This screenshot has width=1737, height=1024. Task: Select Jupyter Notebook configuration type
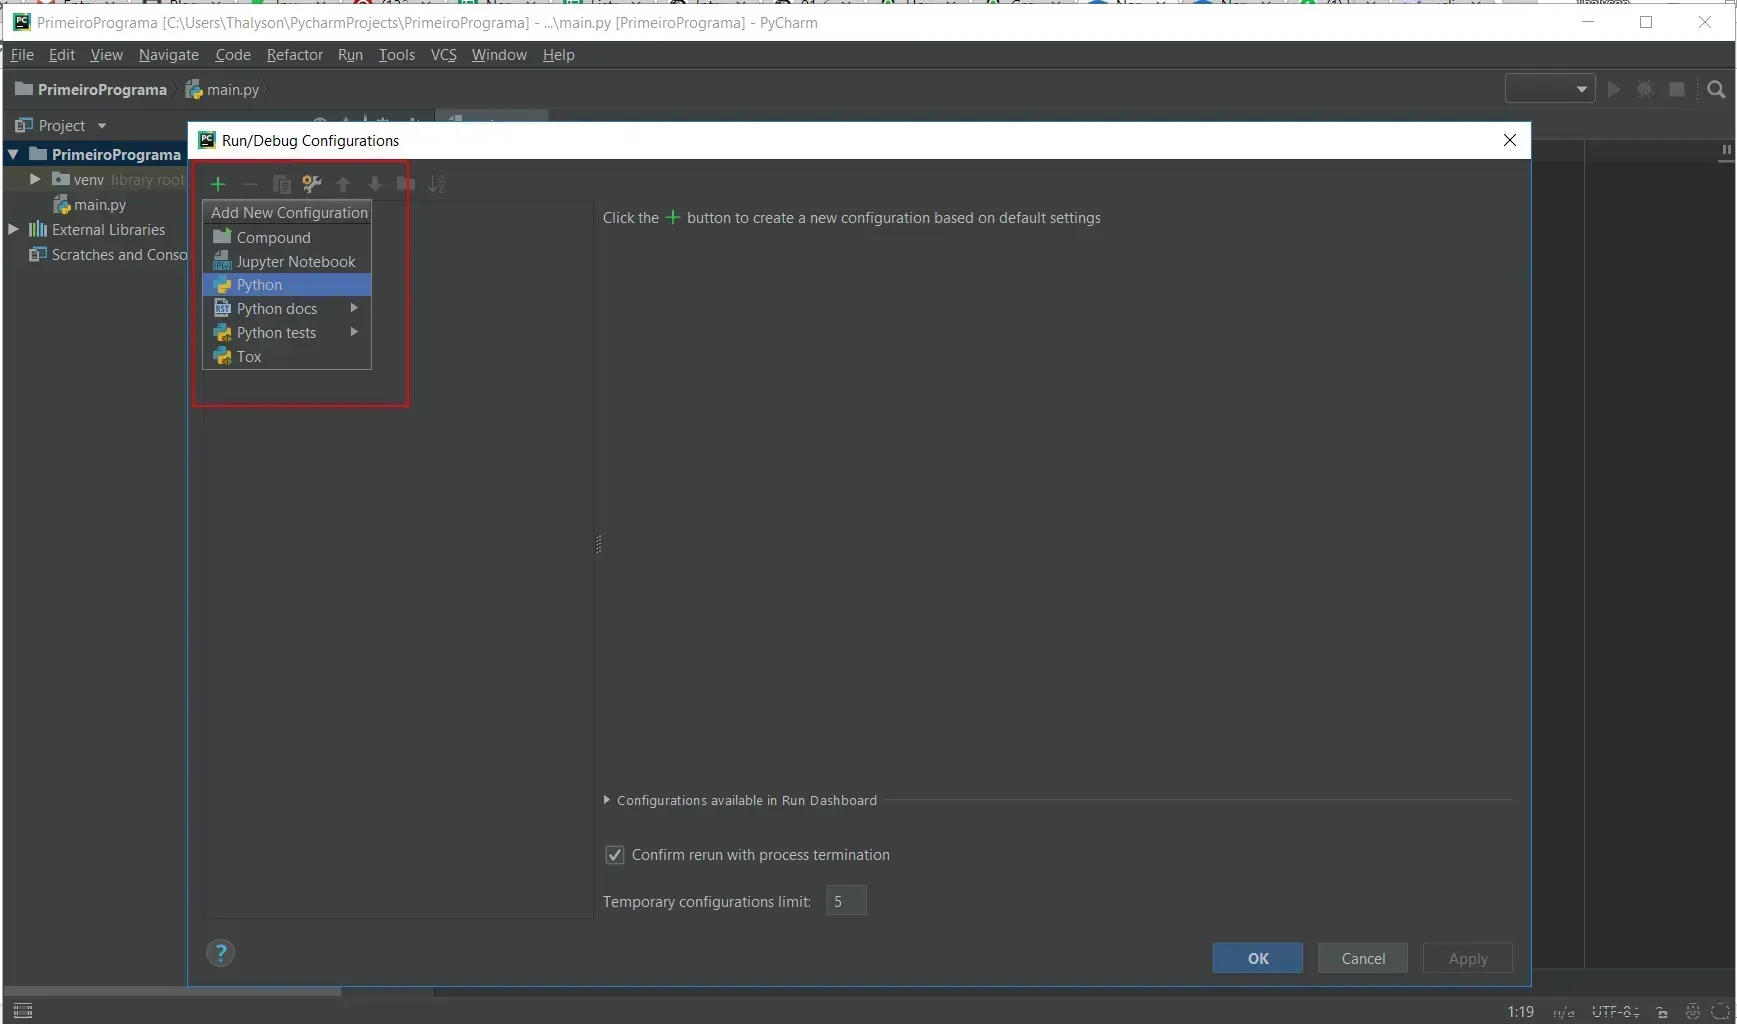click(x=287, y=261)
